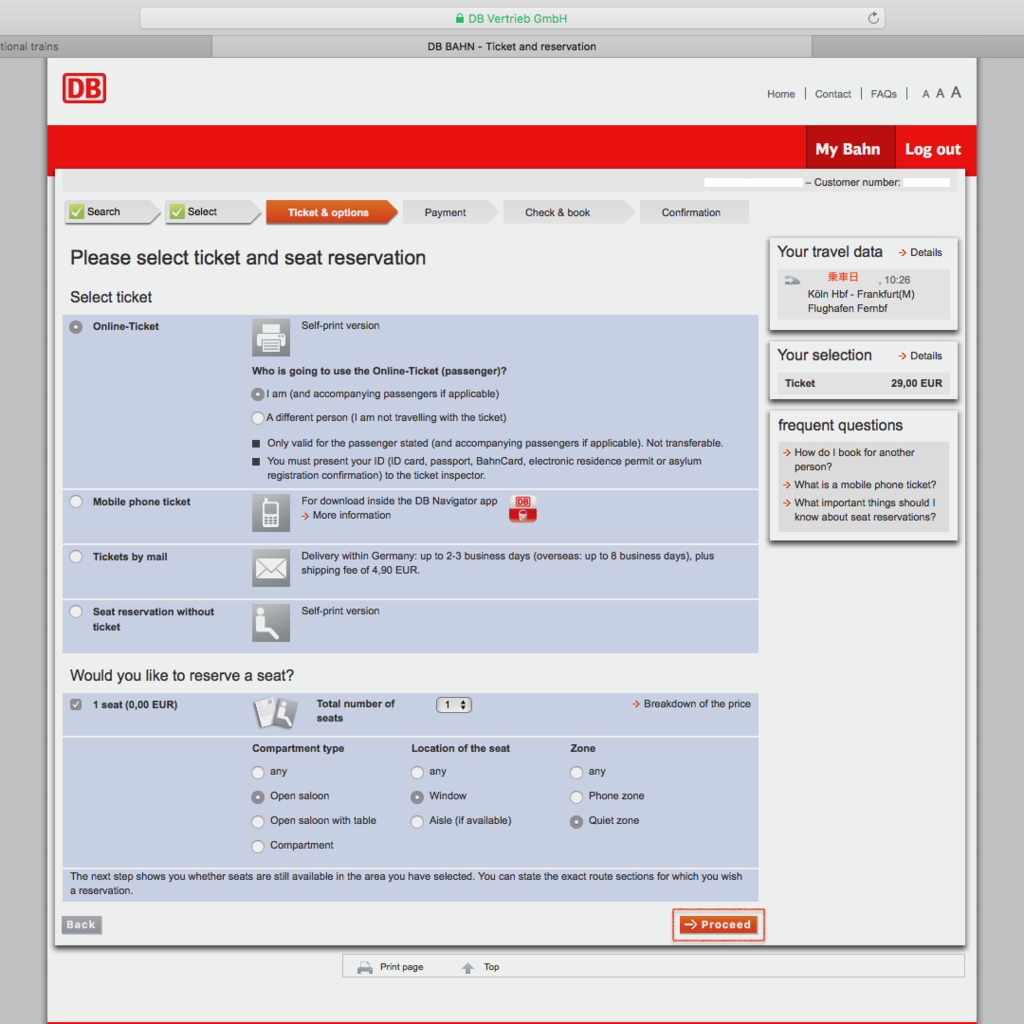The width and height of the screenshot is (1024, 1024).
Task: Click the Ticket & options step
Action: (x=330, y=212)
